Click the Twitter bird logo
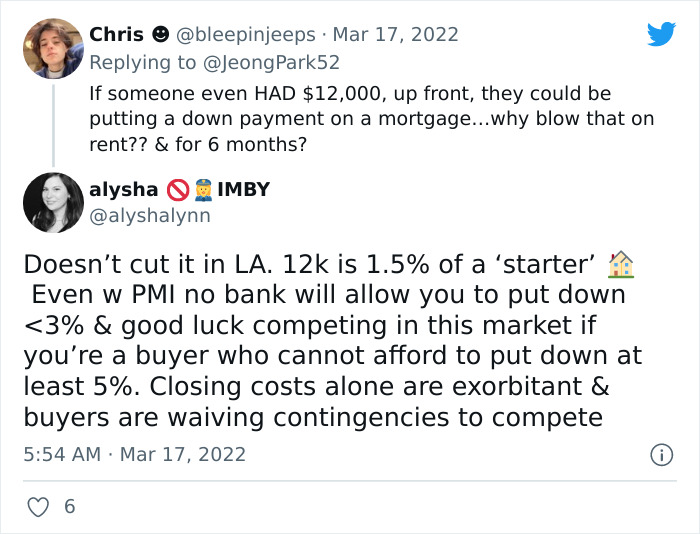This screenshot has width=700, height=534. tap(661, 34)
